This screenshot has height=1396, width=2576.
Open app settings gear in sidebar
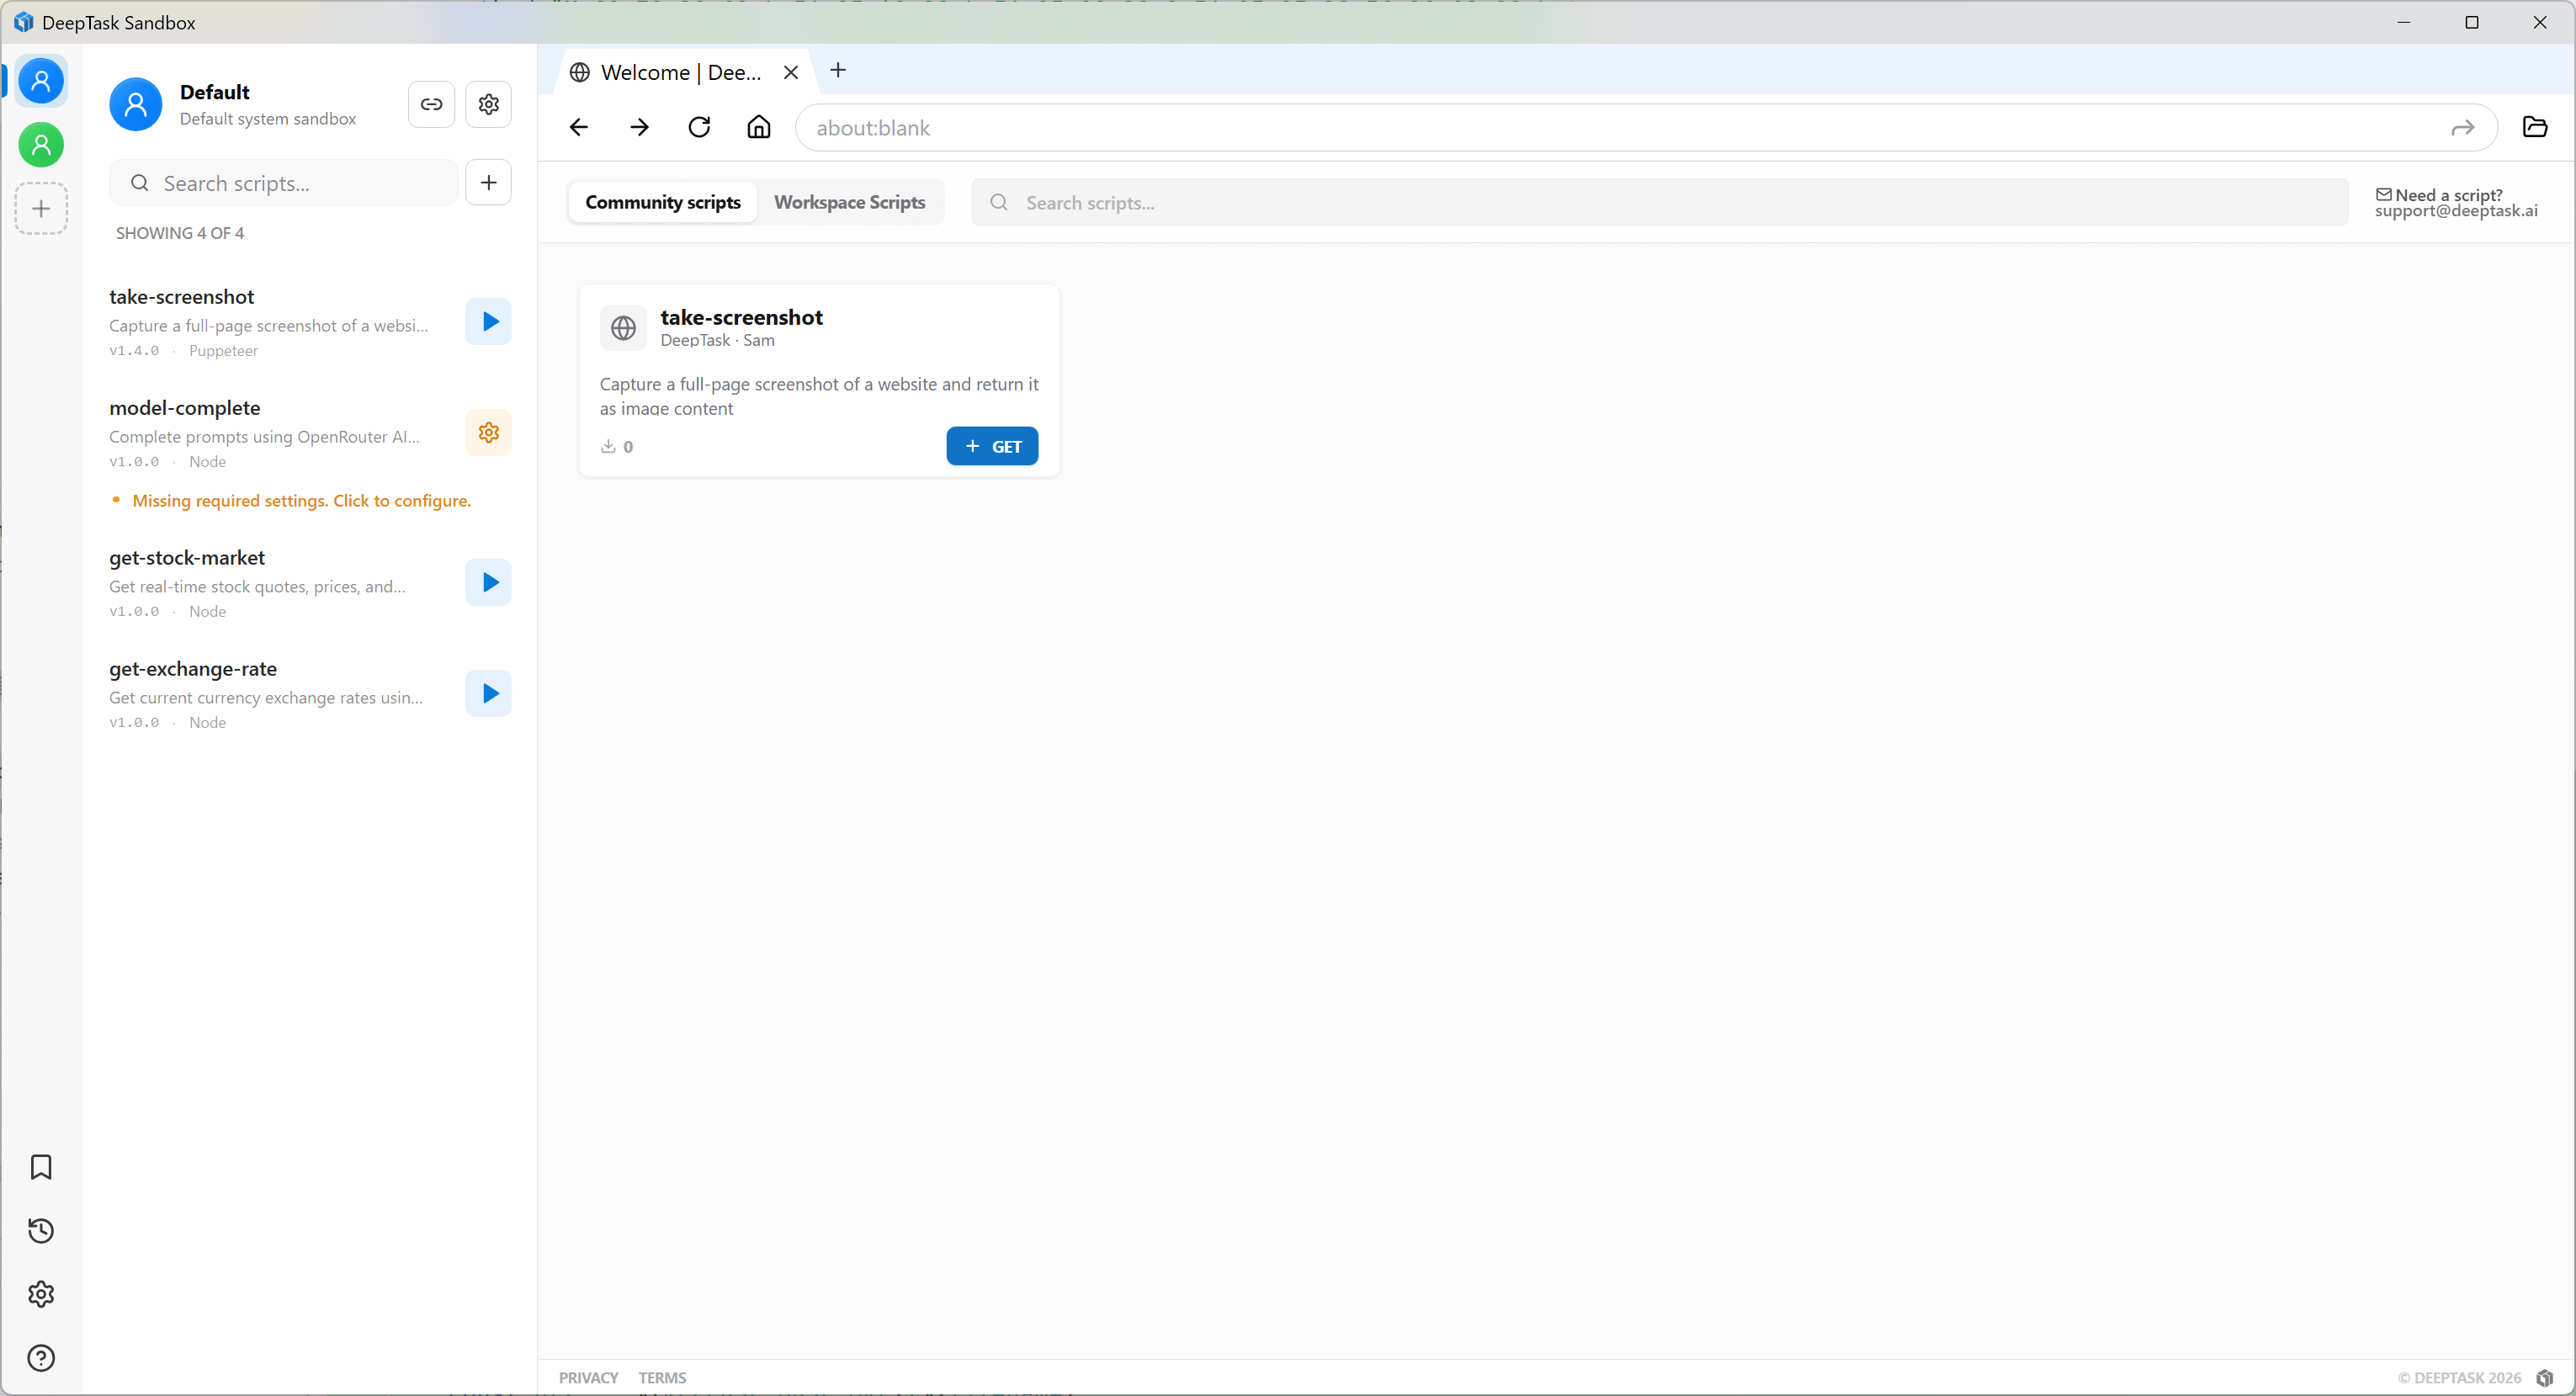coord(41,1294)
